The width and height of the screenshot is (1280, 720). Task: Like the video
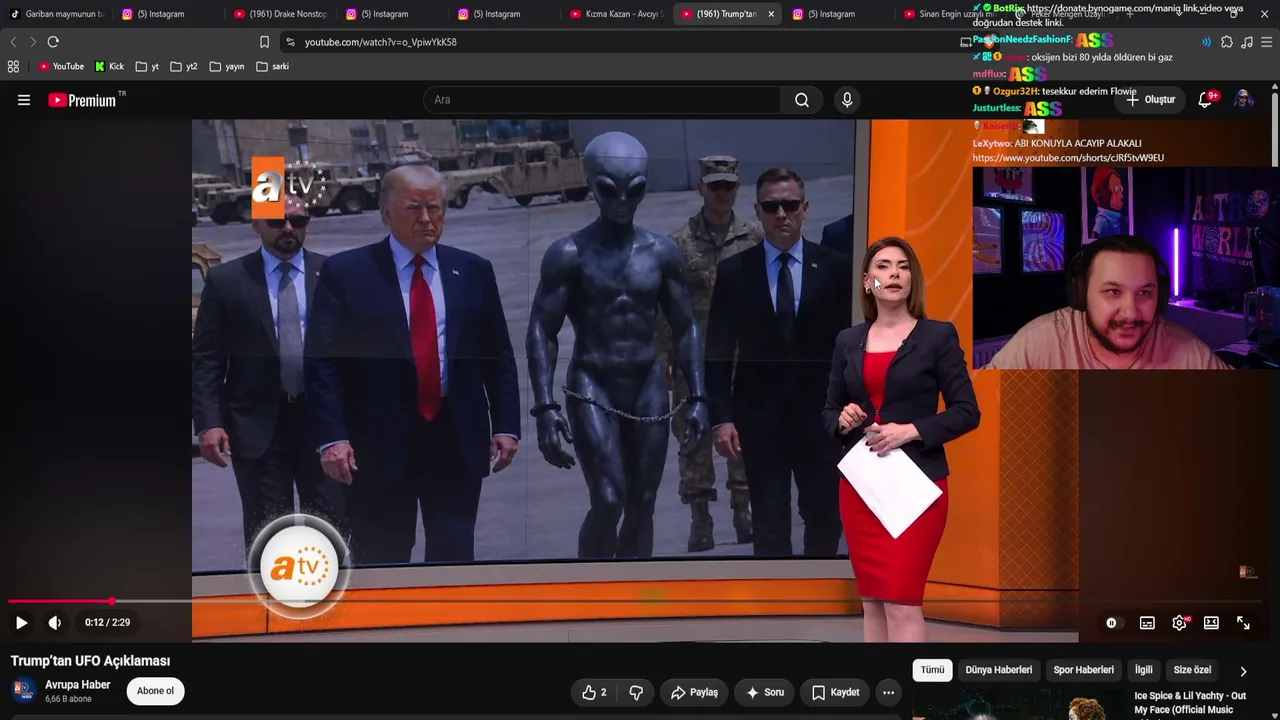pyautogui.click(x=594, y=692)
